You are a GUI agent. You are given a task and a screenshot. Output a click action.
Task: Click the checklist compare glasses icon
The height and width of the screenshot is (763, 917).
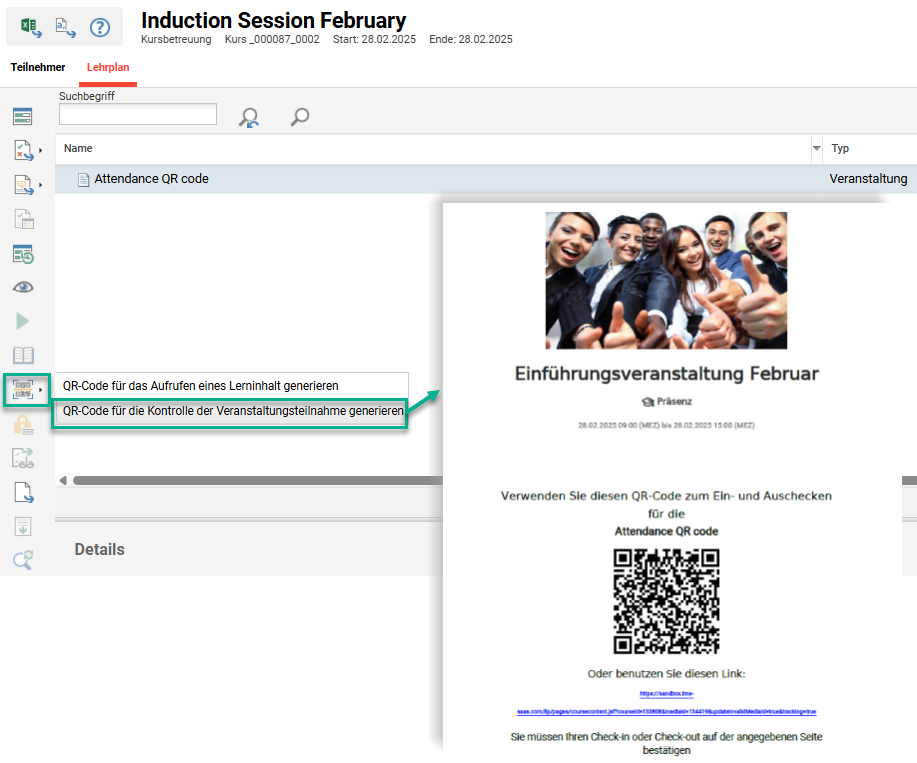[x=23, y=458]
